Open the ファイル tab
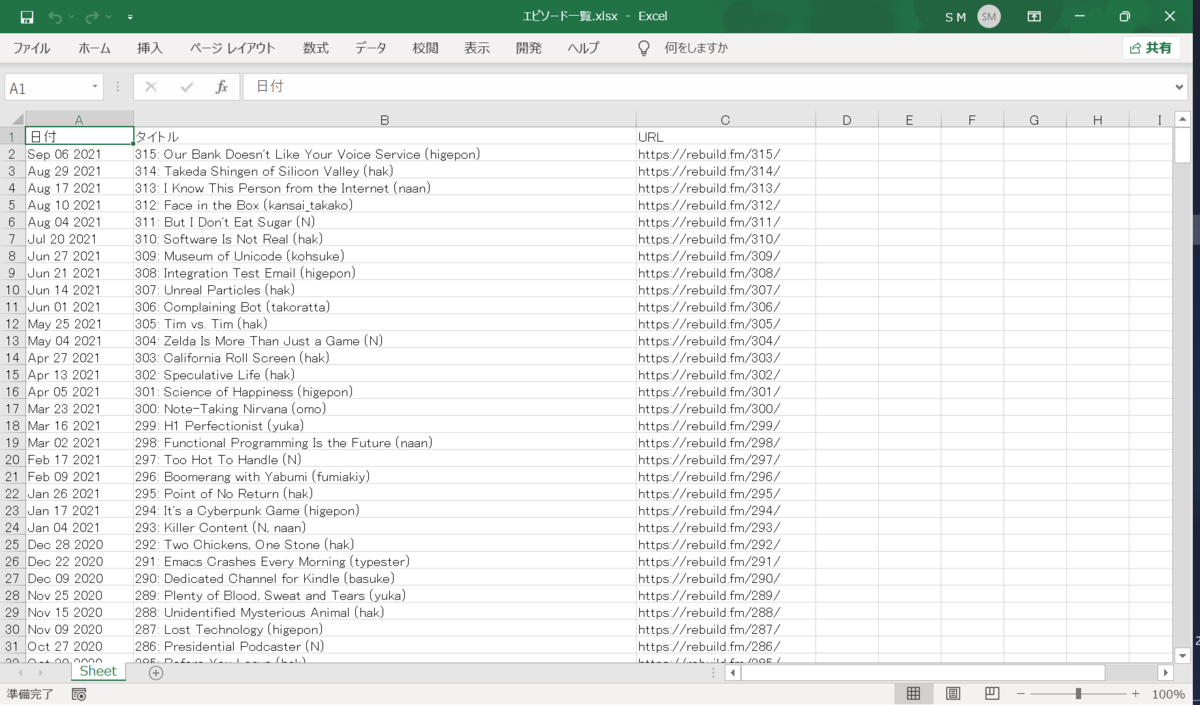 coord(32,48)
